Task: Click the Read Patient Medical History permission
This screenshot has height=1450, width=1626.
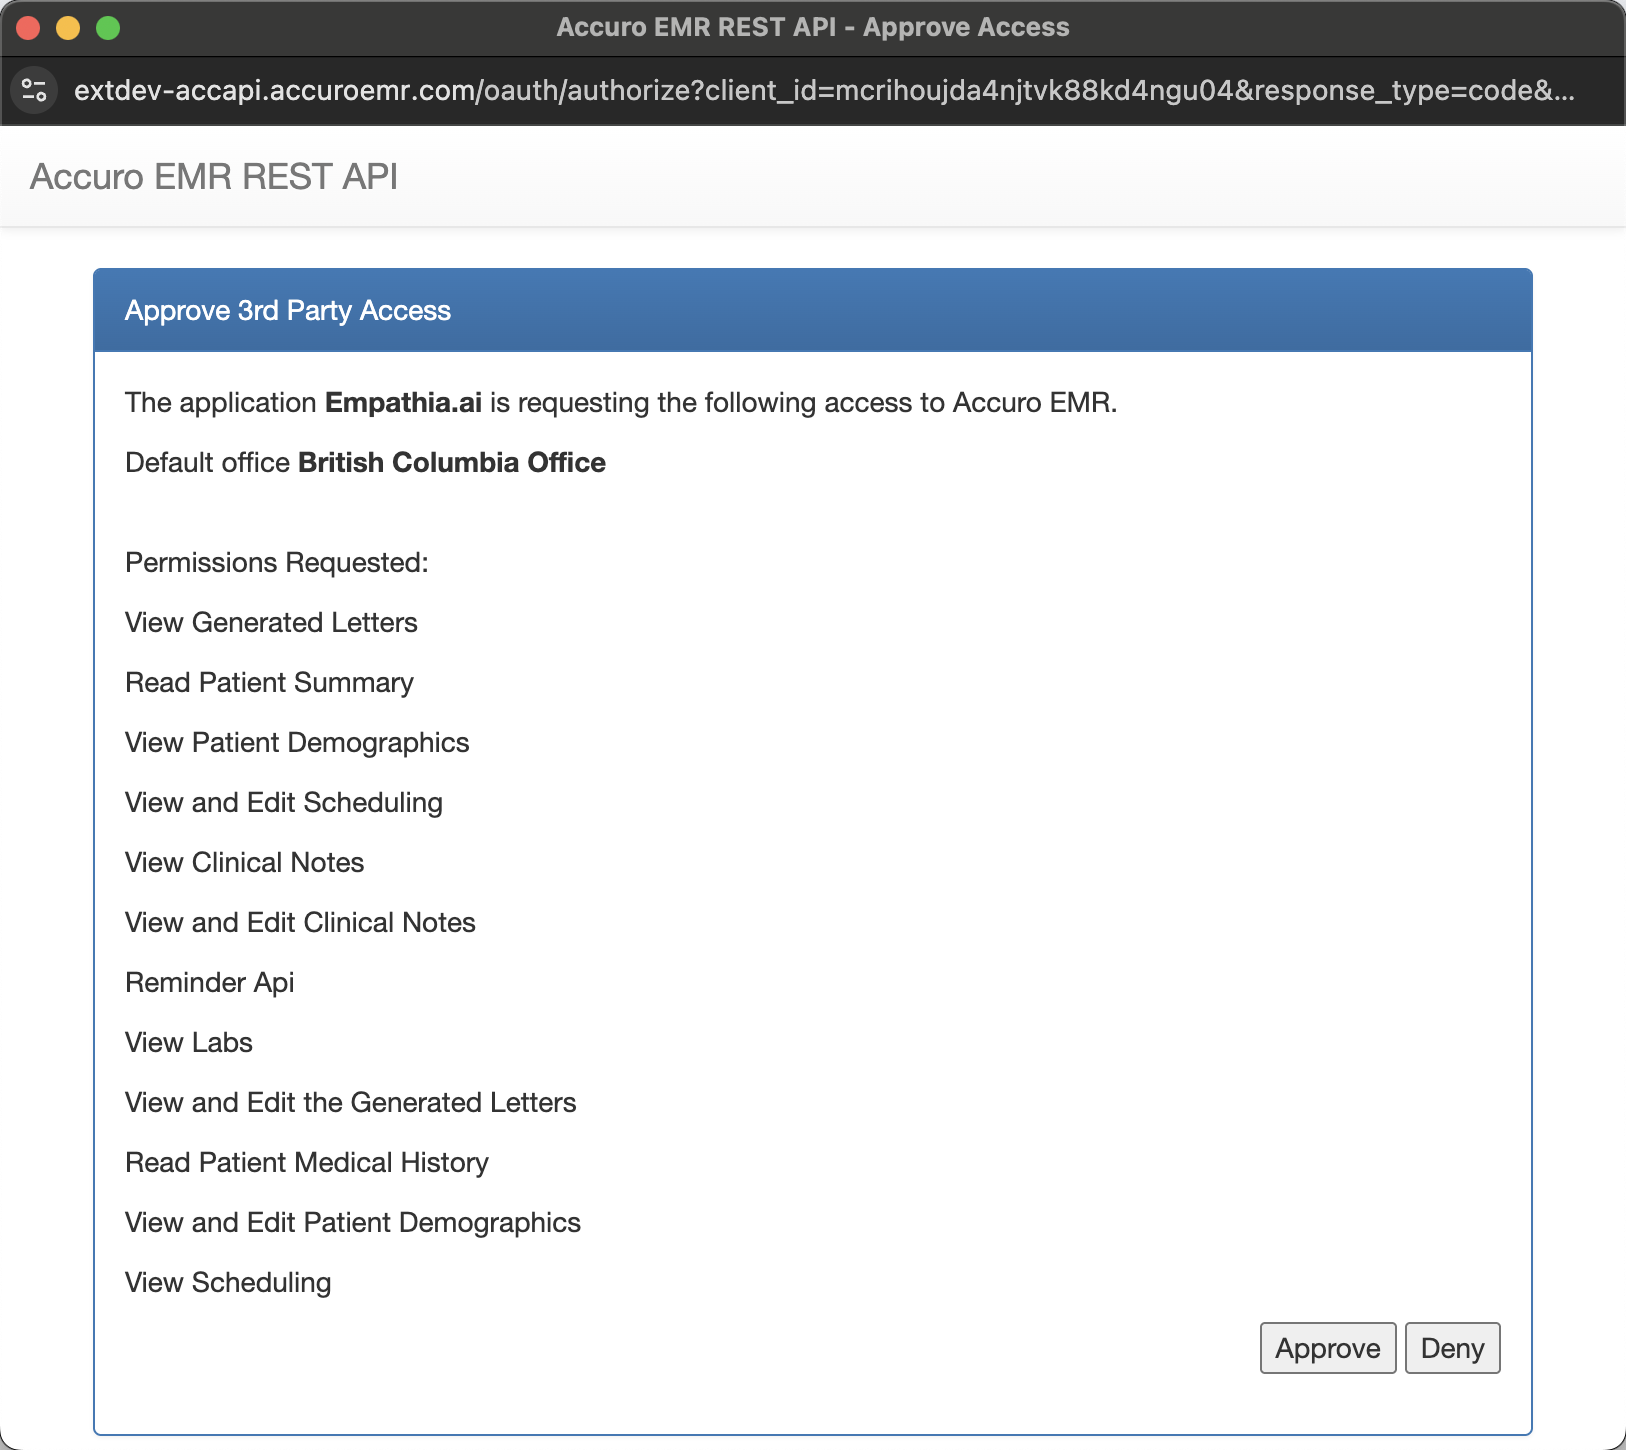Action: (307, 1162)
